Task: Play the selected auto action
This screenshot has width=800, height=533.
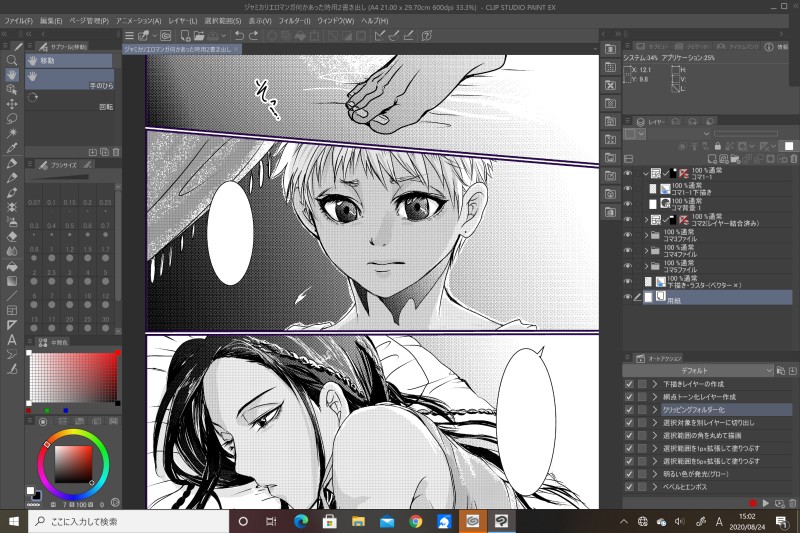Action: pos(765,503)
